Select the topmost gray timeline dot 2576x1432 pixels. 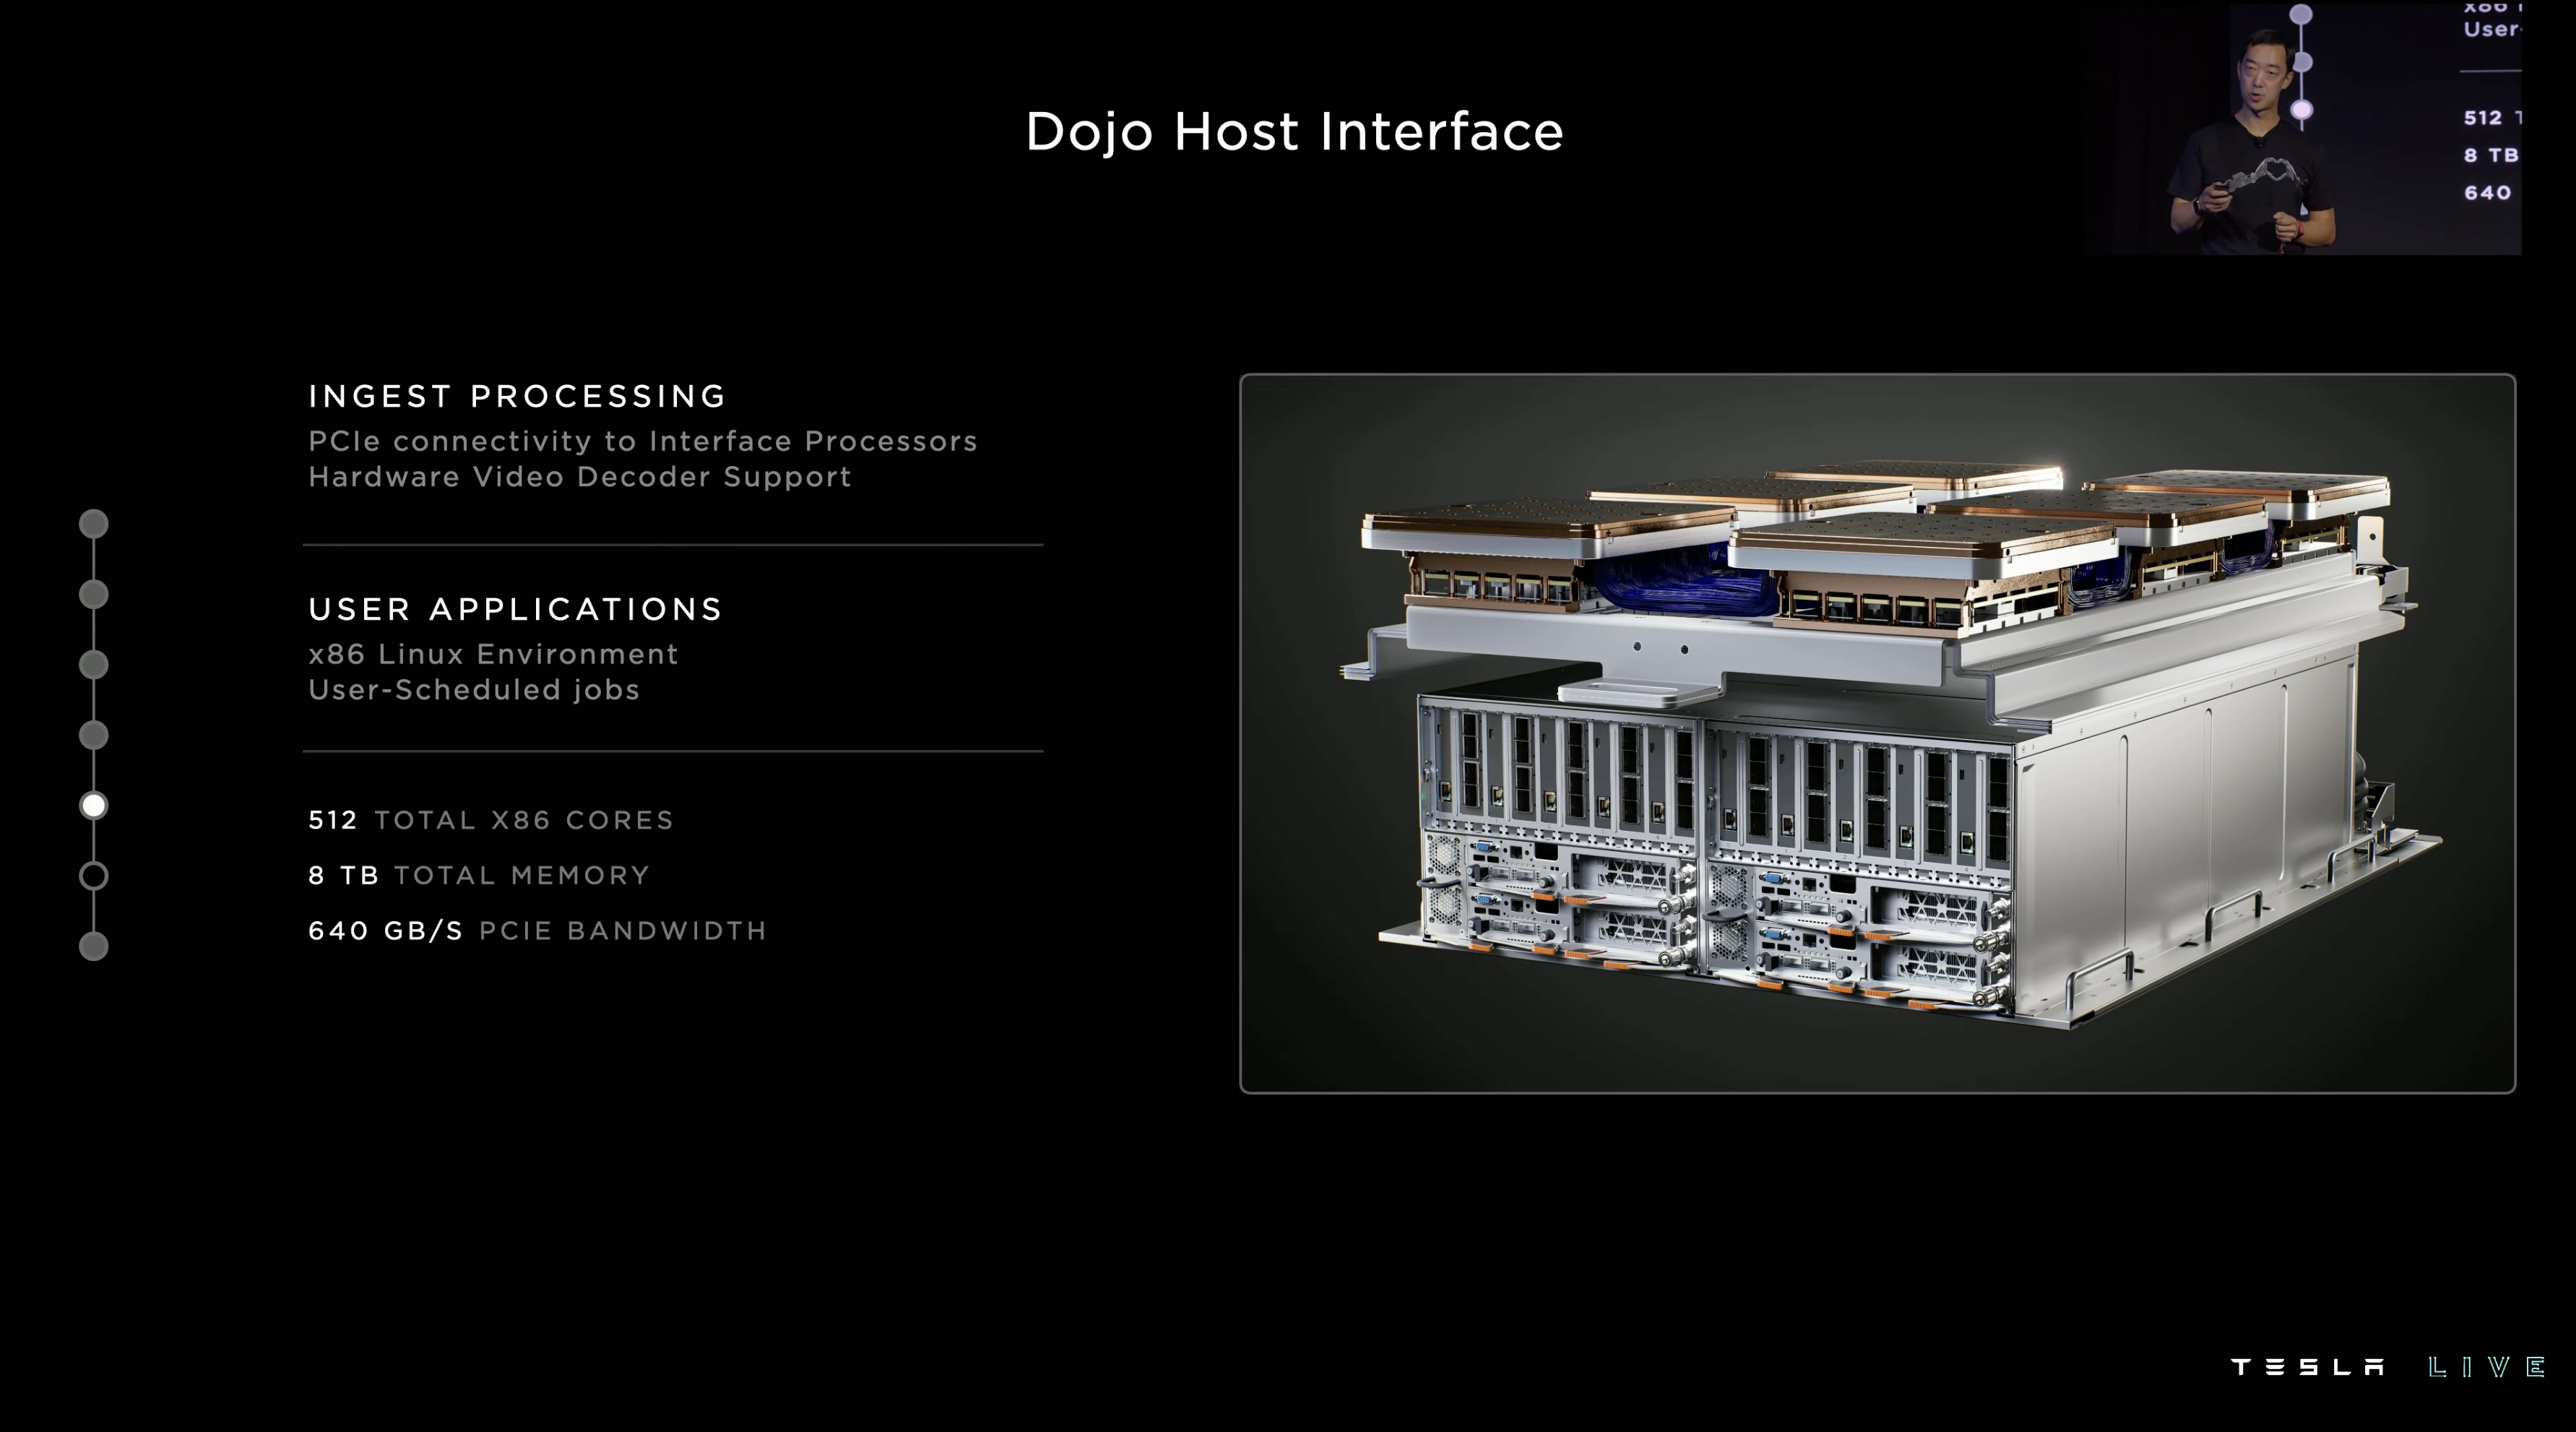coord(95,520)
